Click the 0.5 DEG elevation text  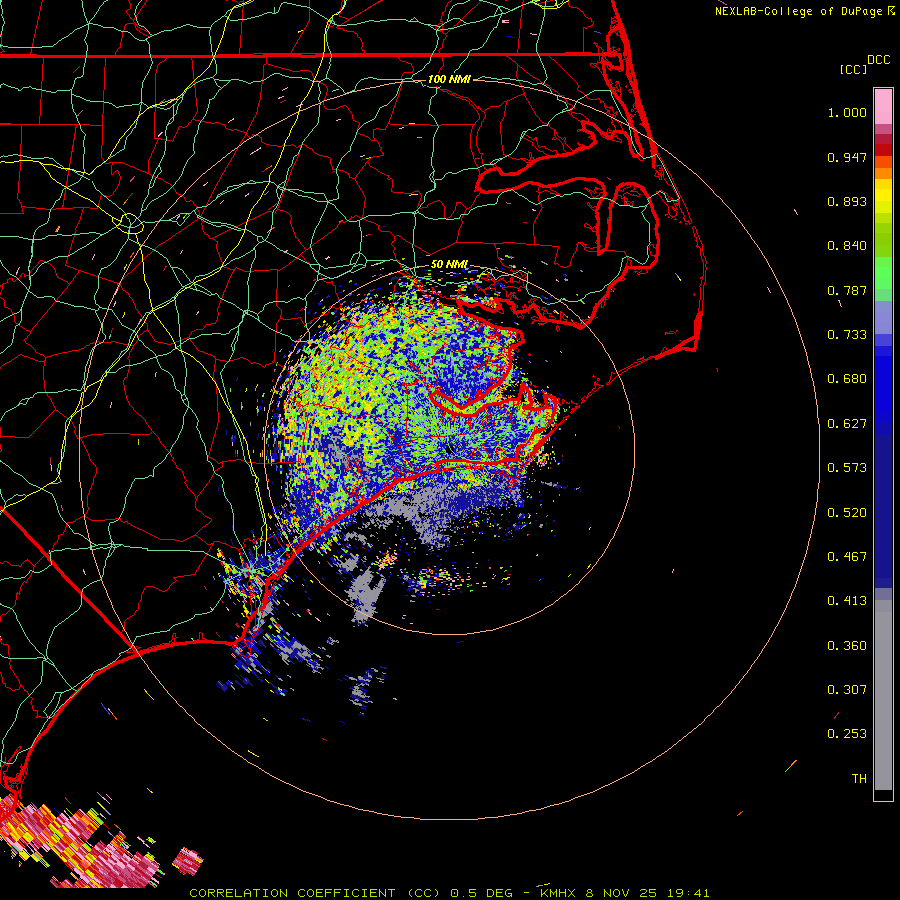[481, 893]
